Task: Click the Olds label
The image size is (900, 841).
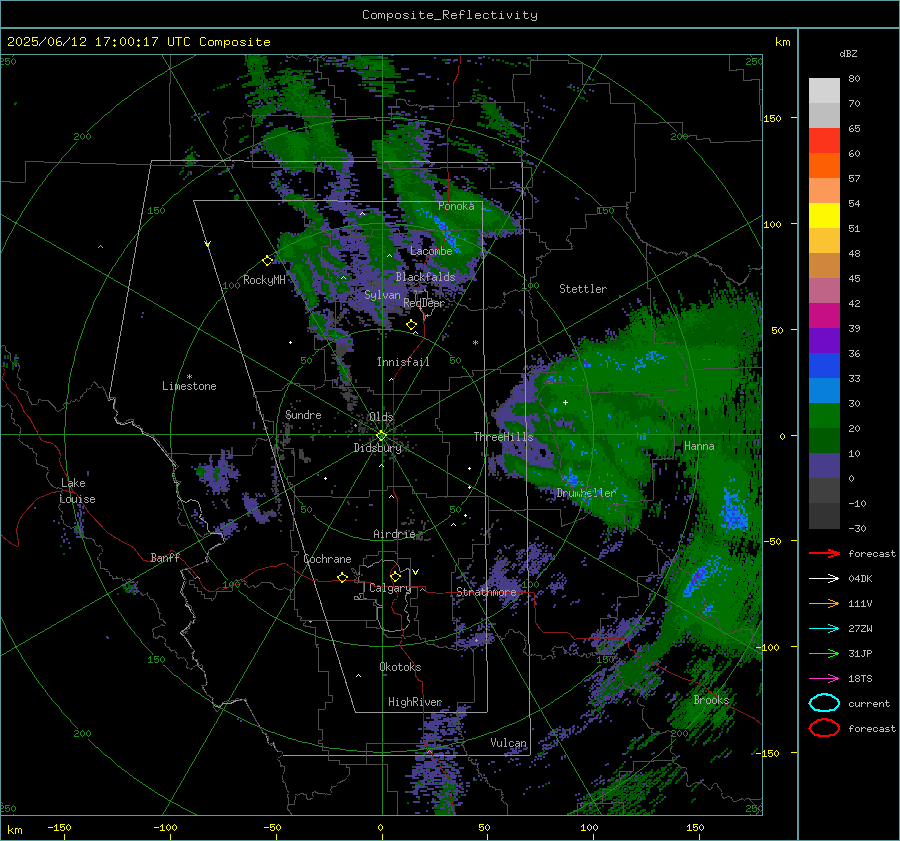Action: 381,417
